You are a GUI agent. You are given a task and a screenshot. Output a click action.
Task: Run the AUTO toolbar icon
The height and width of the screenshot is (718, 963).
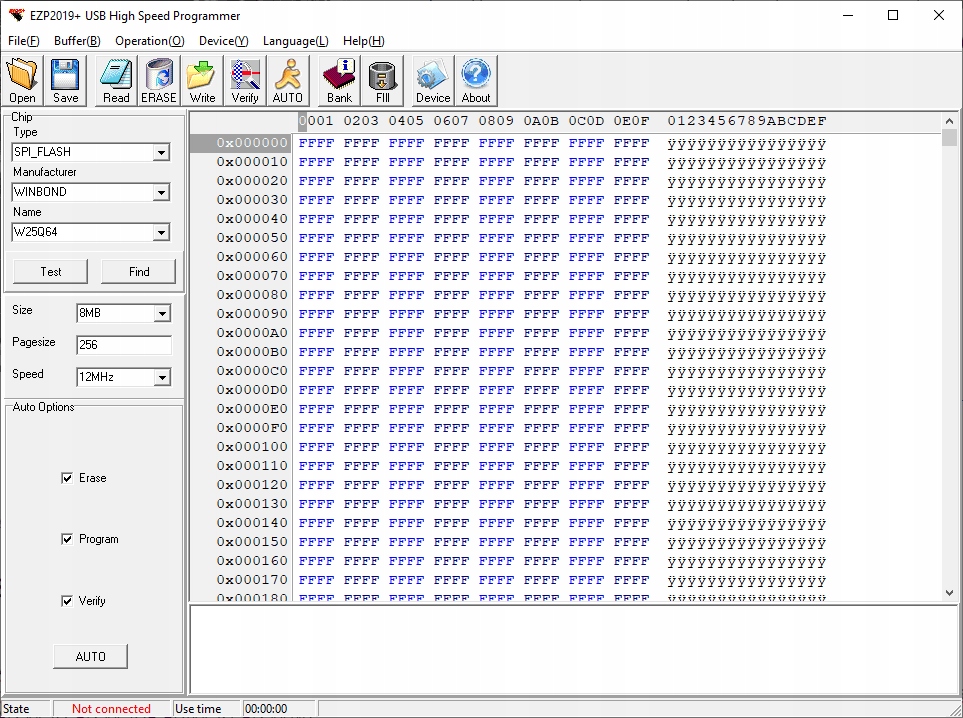point(287,81)
